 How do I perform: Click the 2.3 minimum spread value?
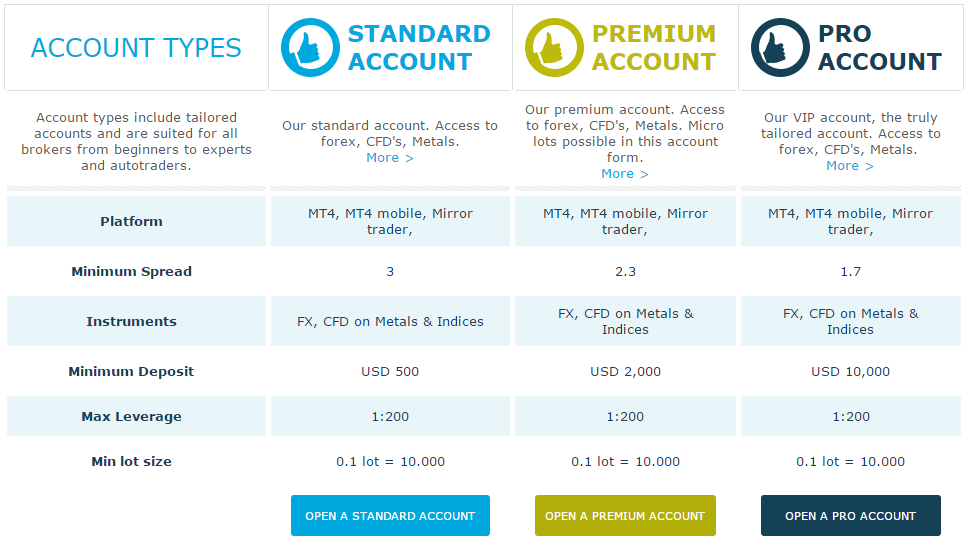pyautogui.click(x=625, y=272)
